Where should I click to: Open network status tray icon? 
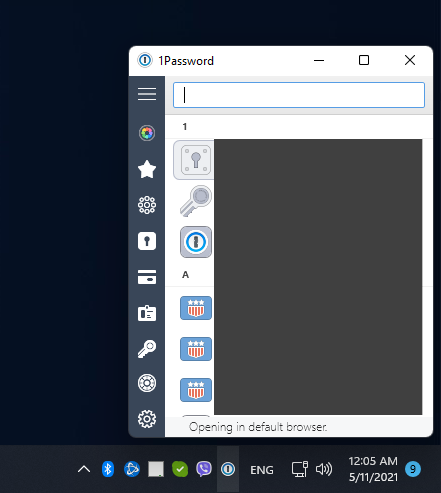click(x=300, y=469)
